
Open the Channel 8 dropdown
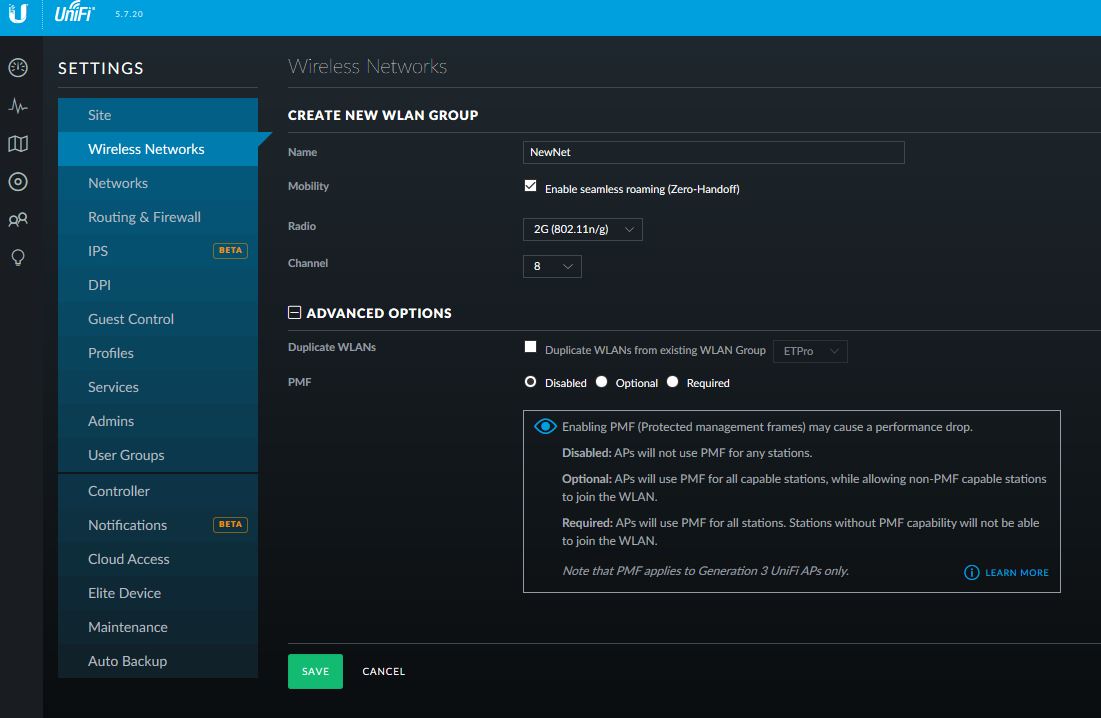click(x=552, y=266)
